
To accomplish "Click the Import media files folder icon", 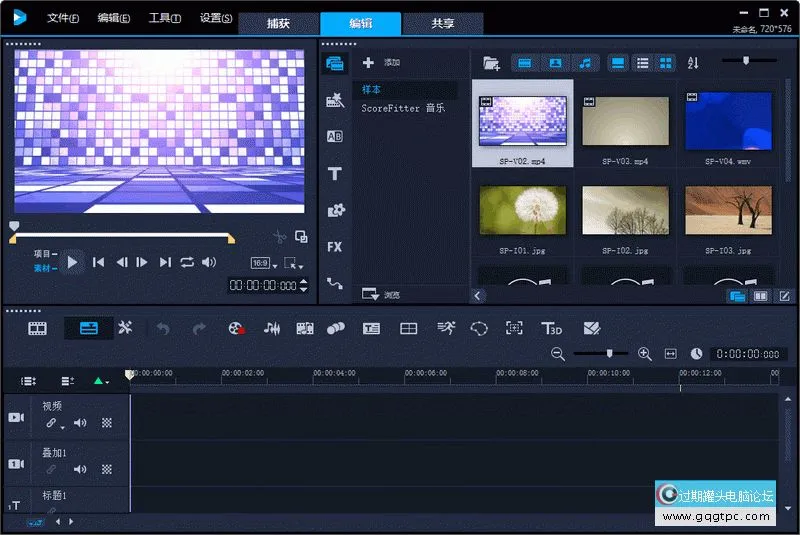I will (491, 63).
